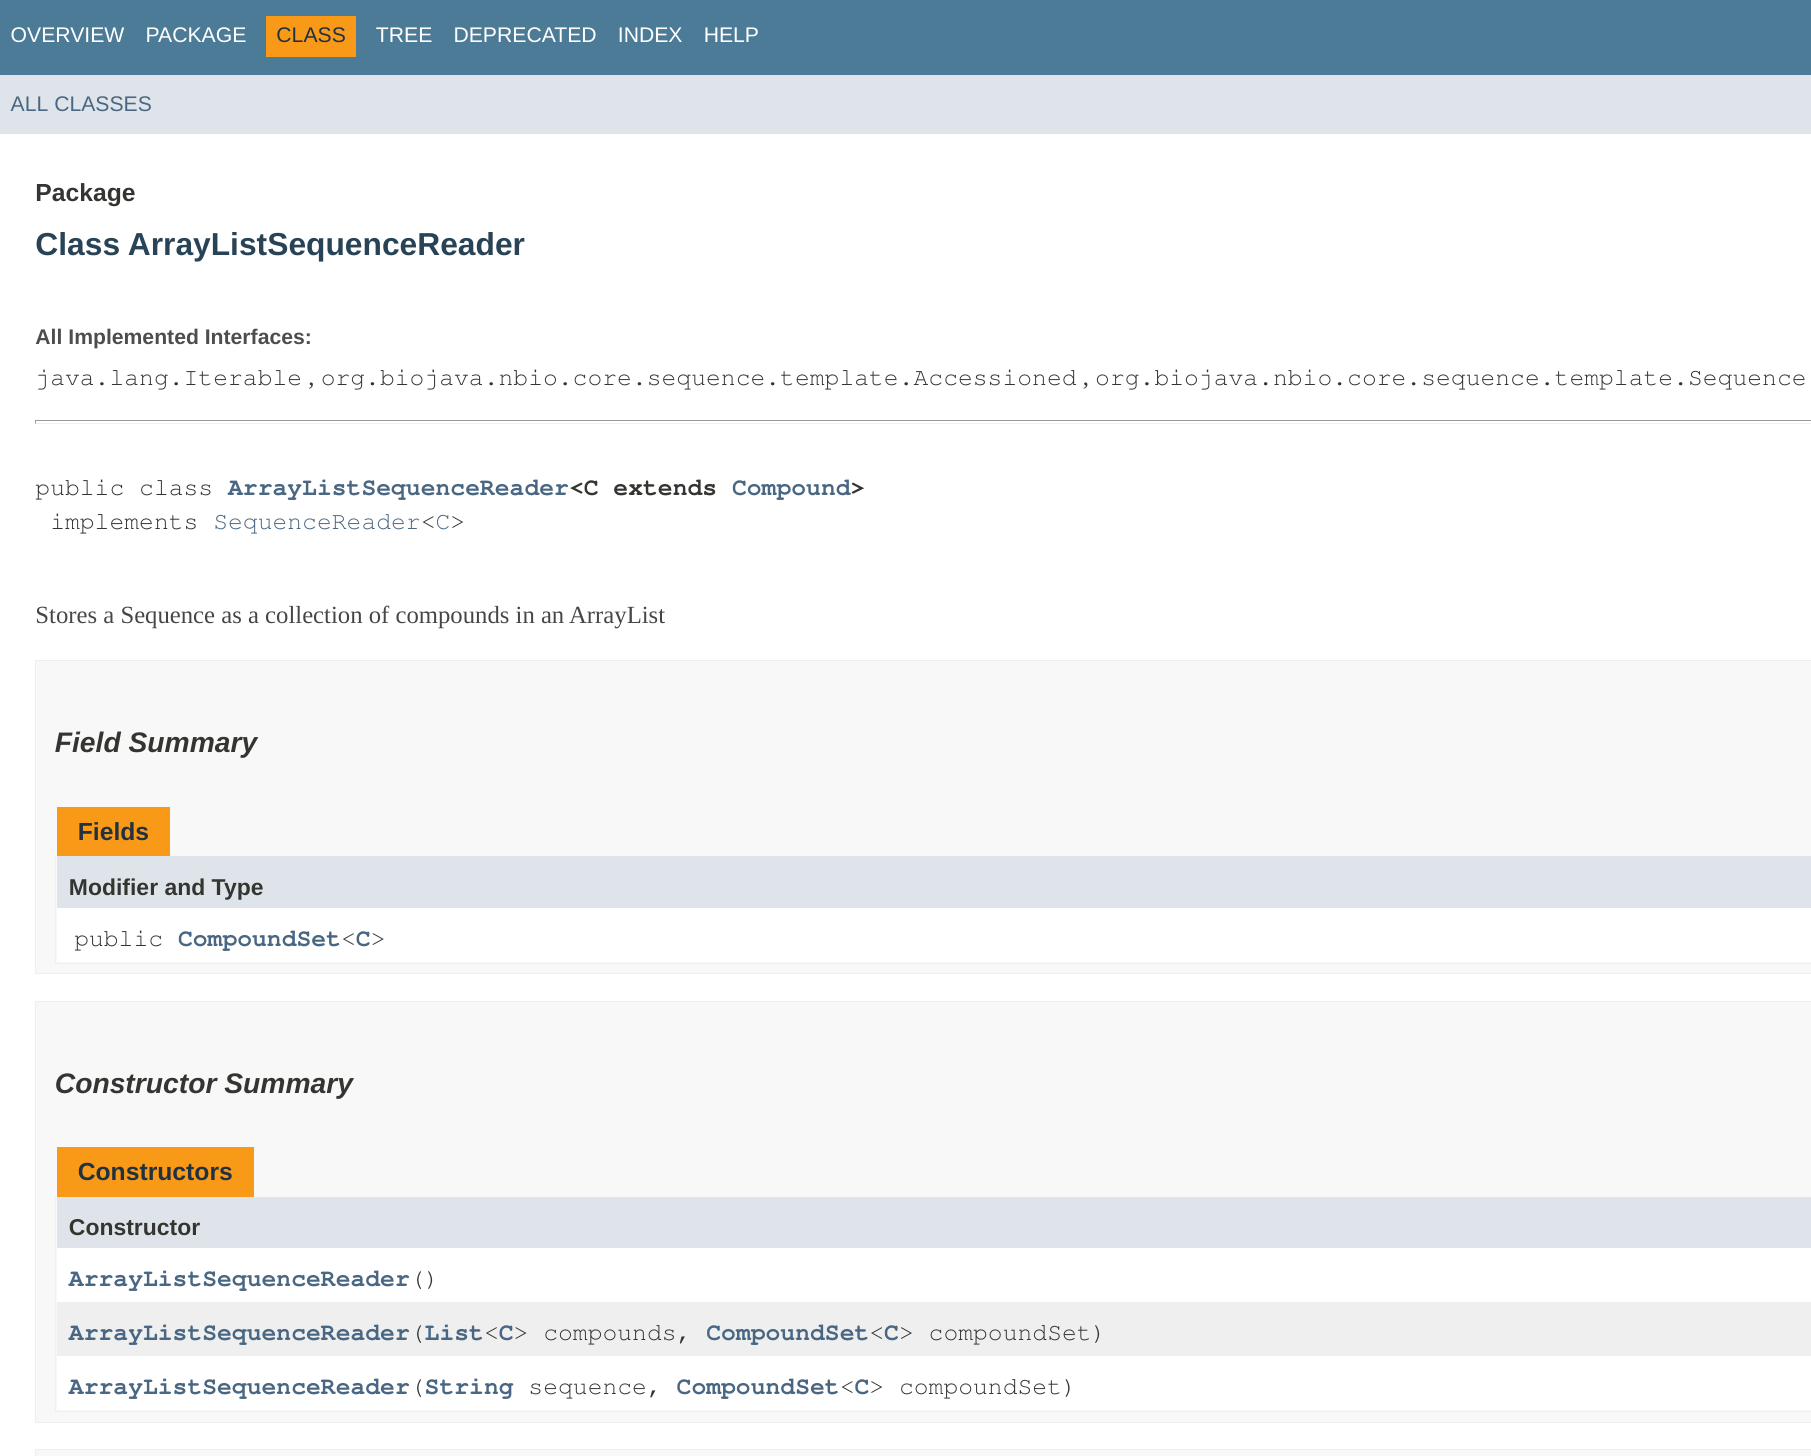Open the INDEX page
The image size is (1811, 1456).
tap(649, 35)
